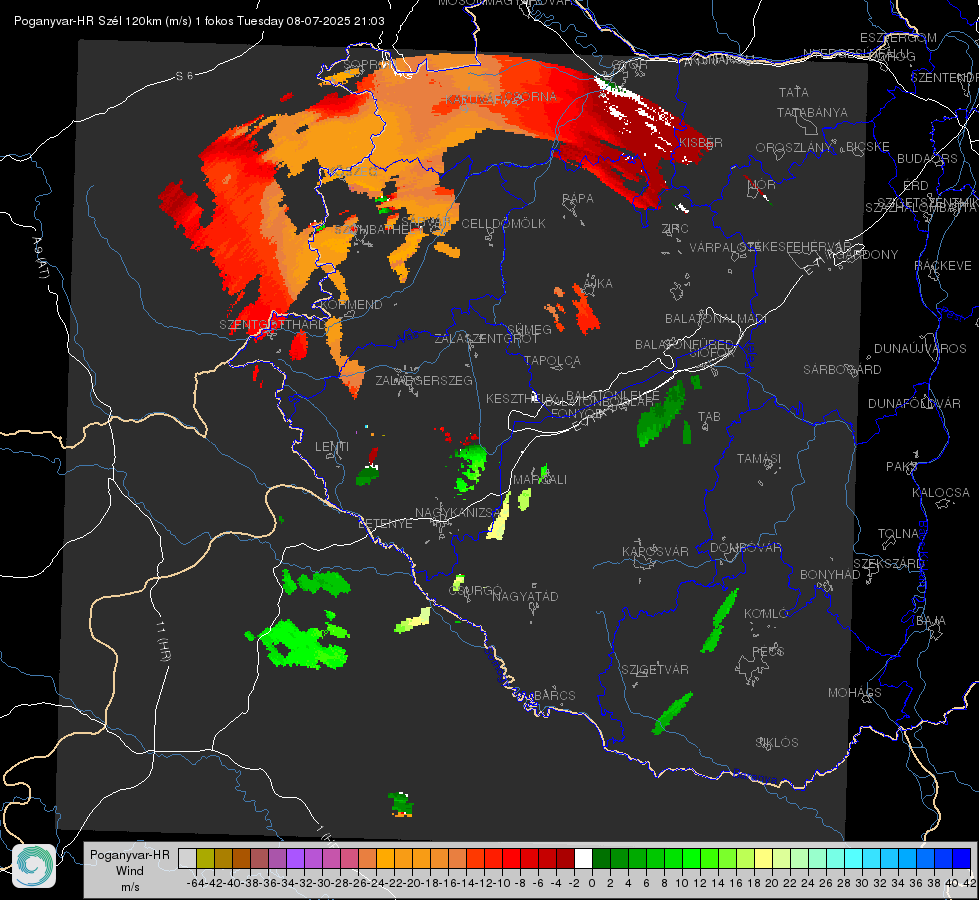The height and width of the screenshot is (900, 979).
Task: Click the LENTI label
Action: pos(332,447)
